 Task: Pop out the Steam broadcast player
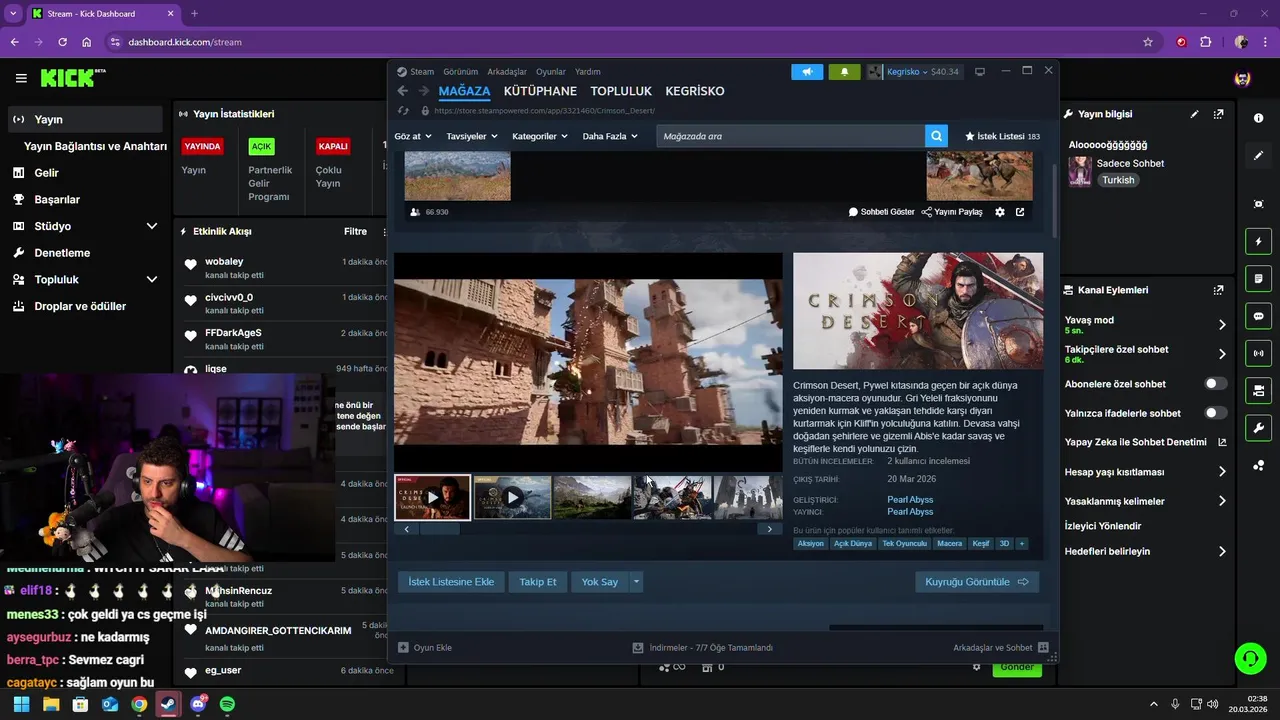tap(1020, 212)
